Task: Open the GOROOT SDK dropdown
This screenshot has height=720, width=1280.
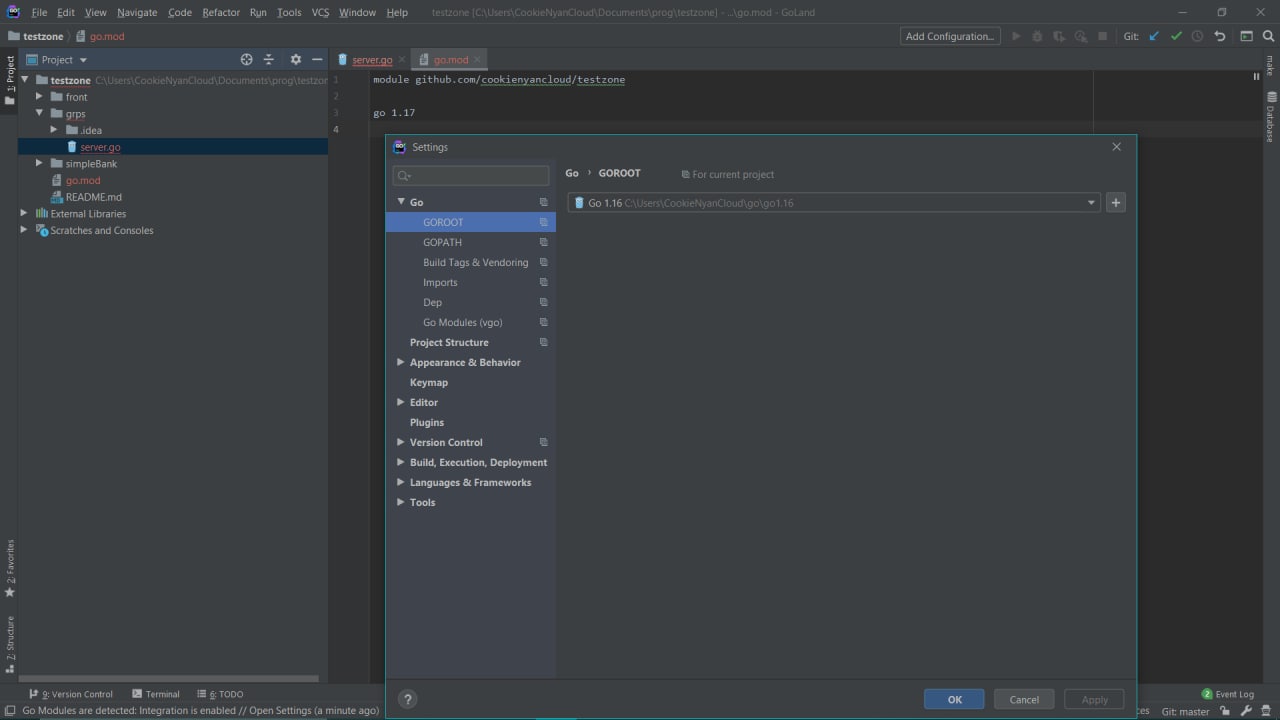Action: 1090,203
